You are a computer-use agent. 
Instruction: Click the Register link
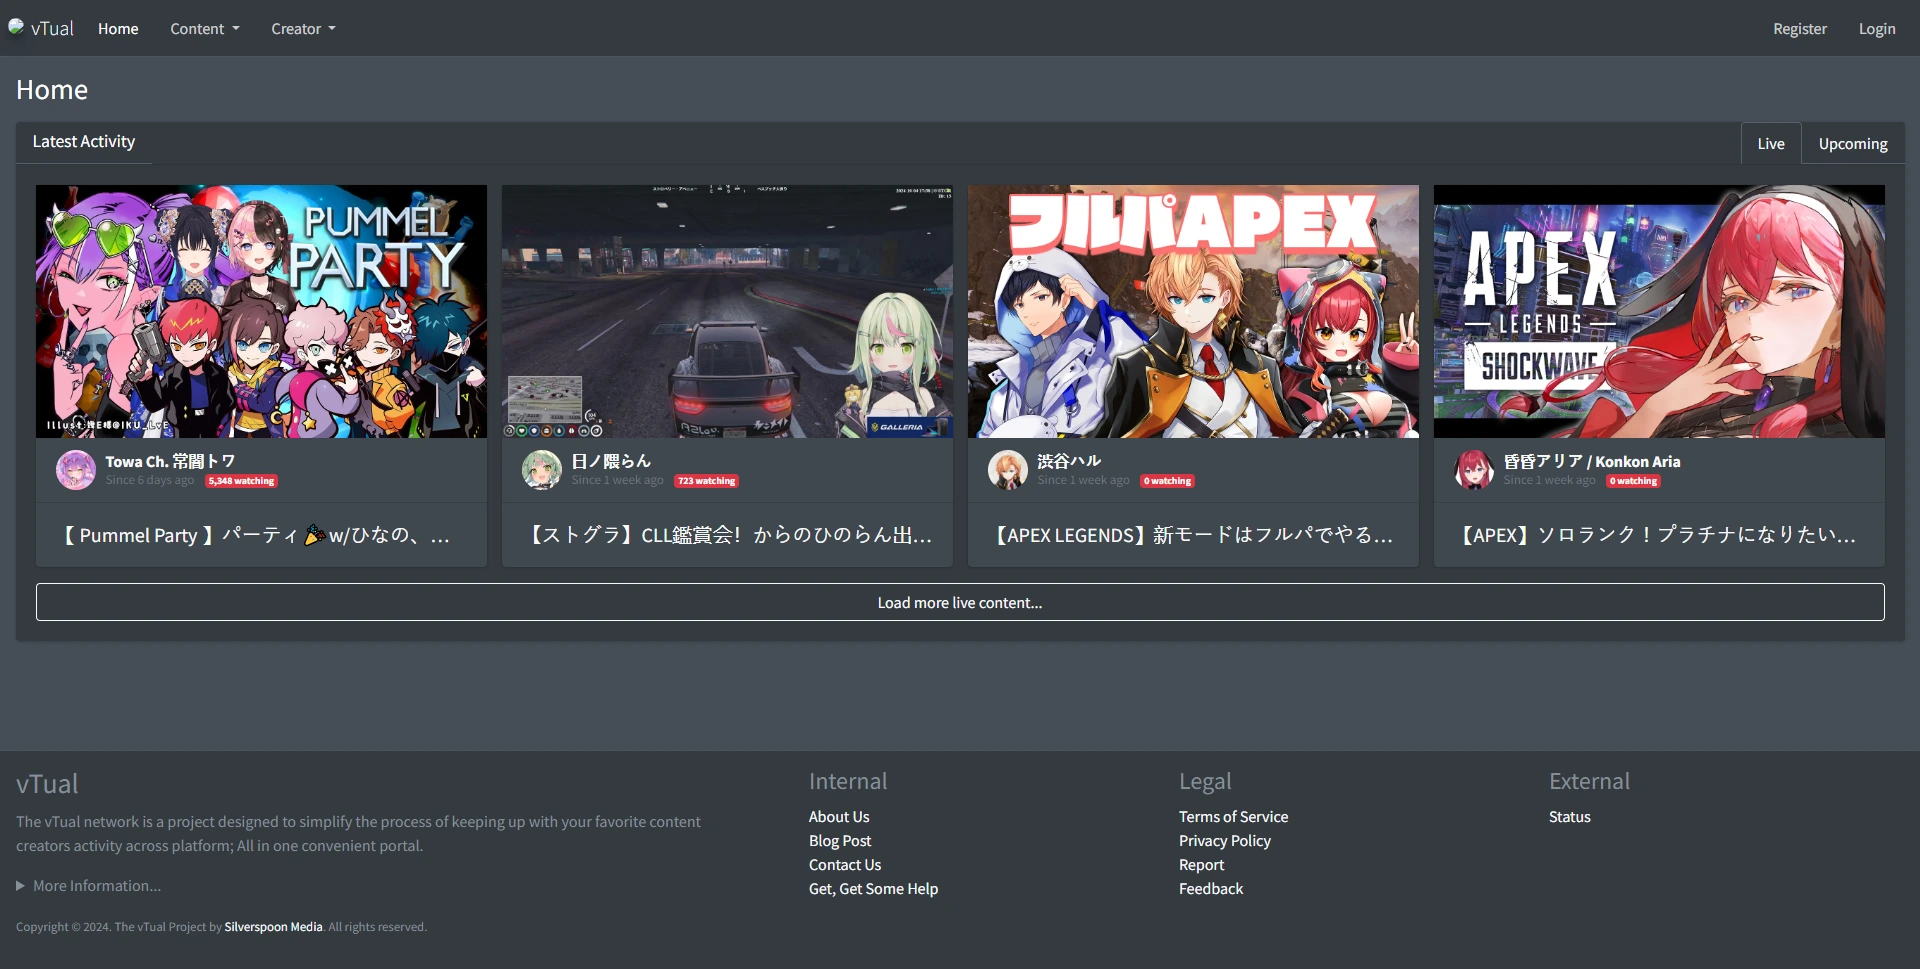point(1799,29)
